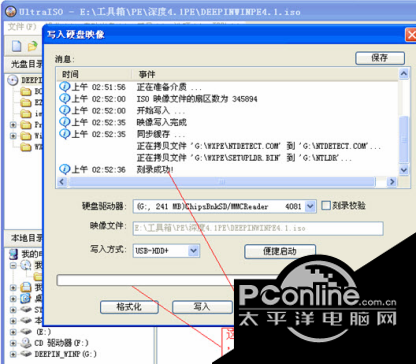Select the folder icon labeled BO in disc tree

click(26, 91)
